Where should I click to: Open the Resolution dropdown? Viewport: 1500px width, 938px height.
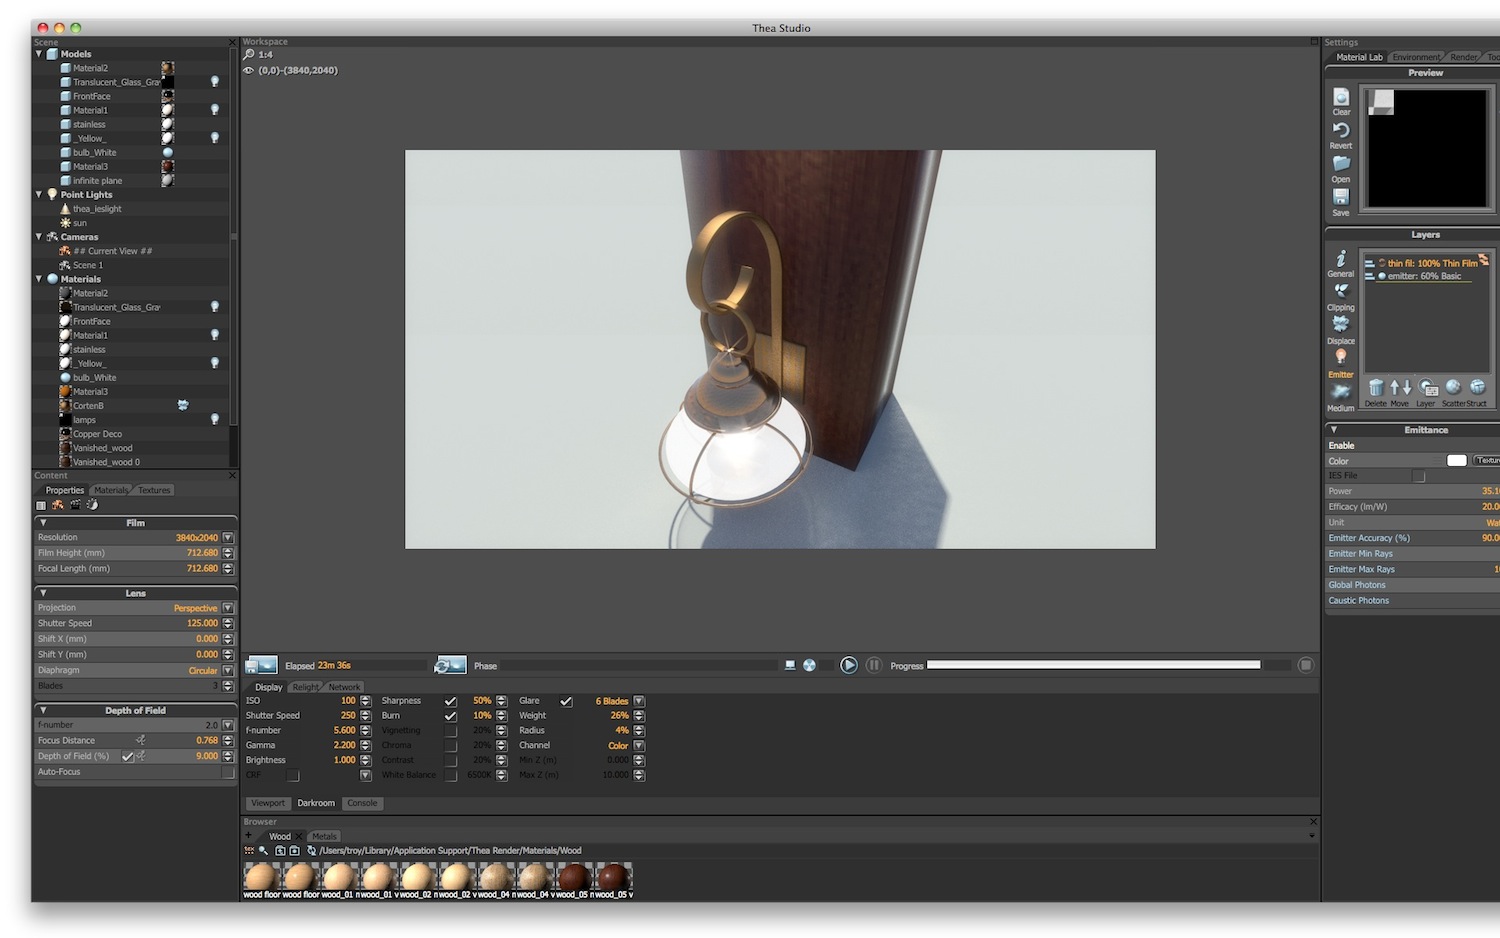point(228,538)
